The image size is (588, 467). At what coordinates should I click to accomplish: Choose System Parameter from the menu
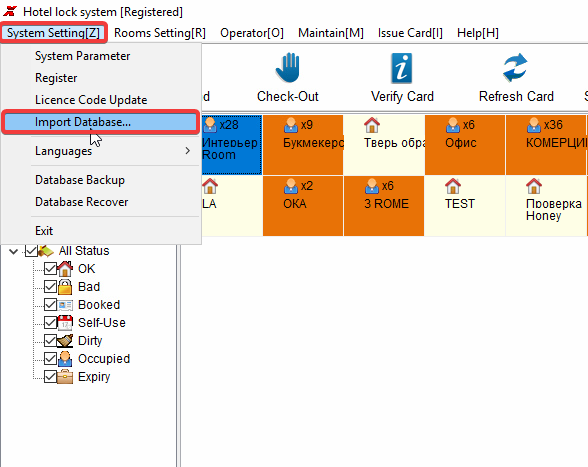(100, 56)
